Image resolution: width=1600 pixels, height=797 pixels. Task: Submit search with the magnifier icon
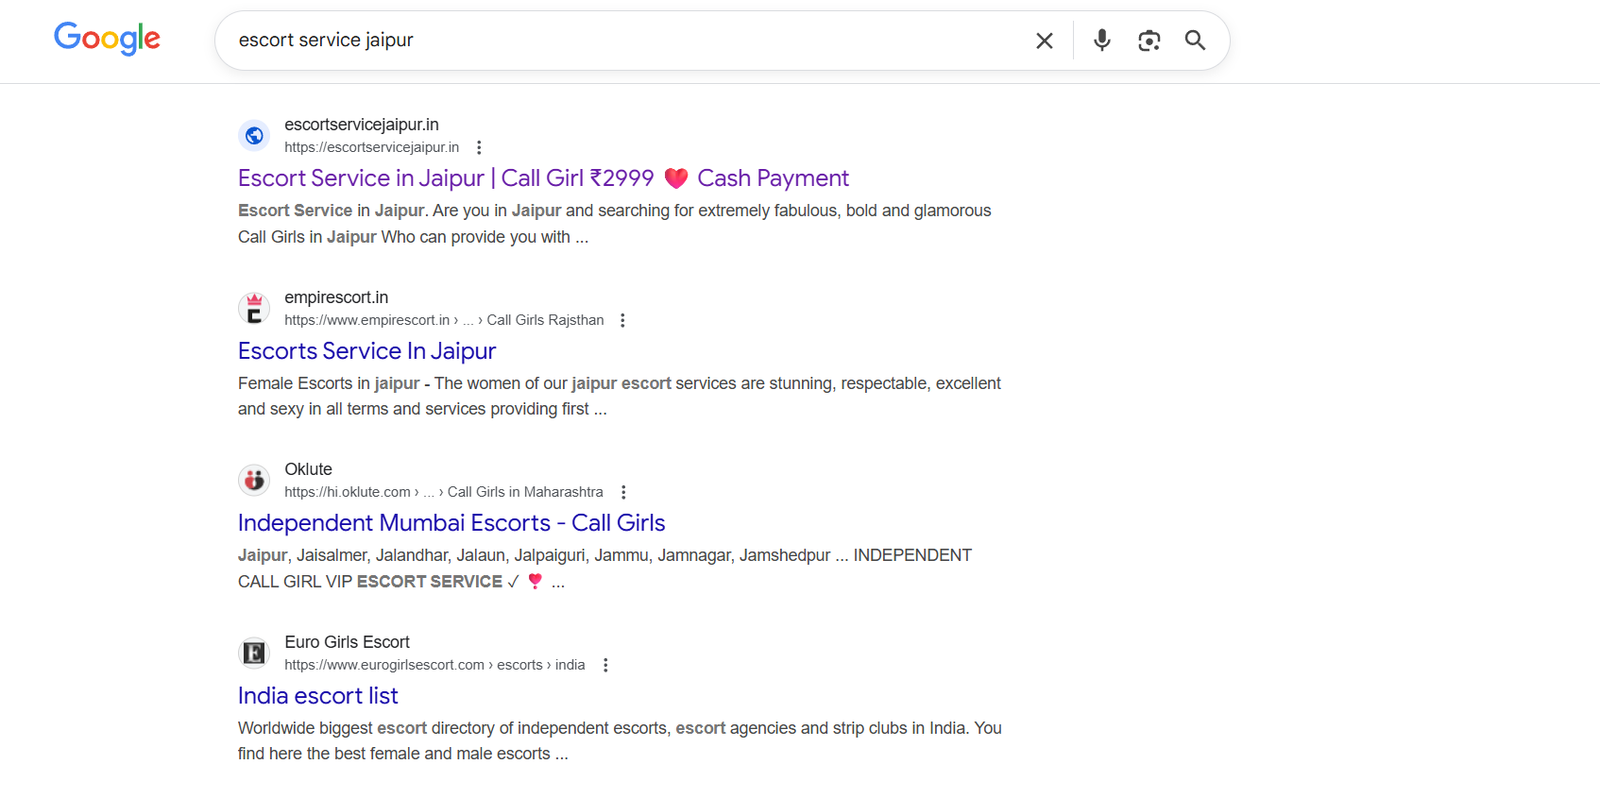tap(1195, 40)
